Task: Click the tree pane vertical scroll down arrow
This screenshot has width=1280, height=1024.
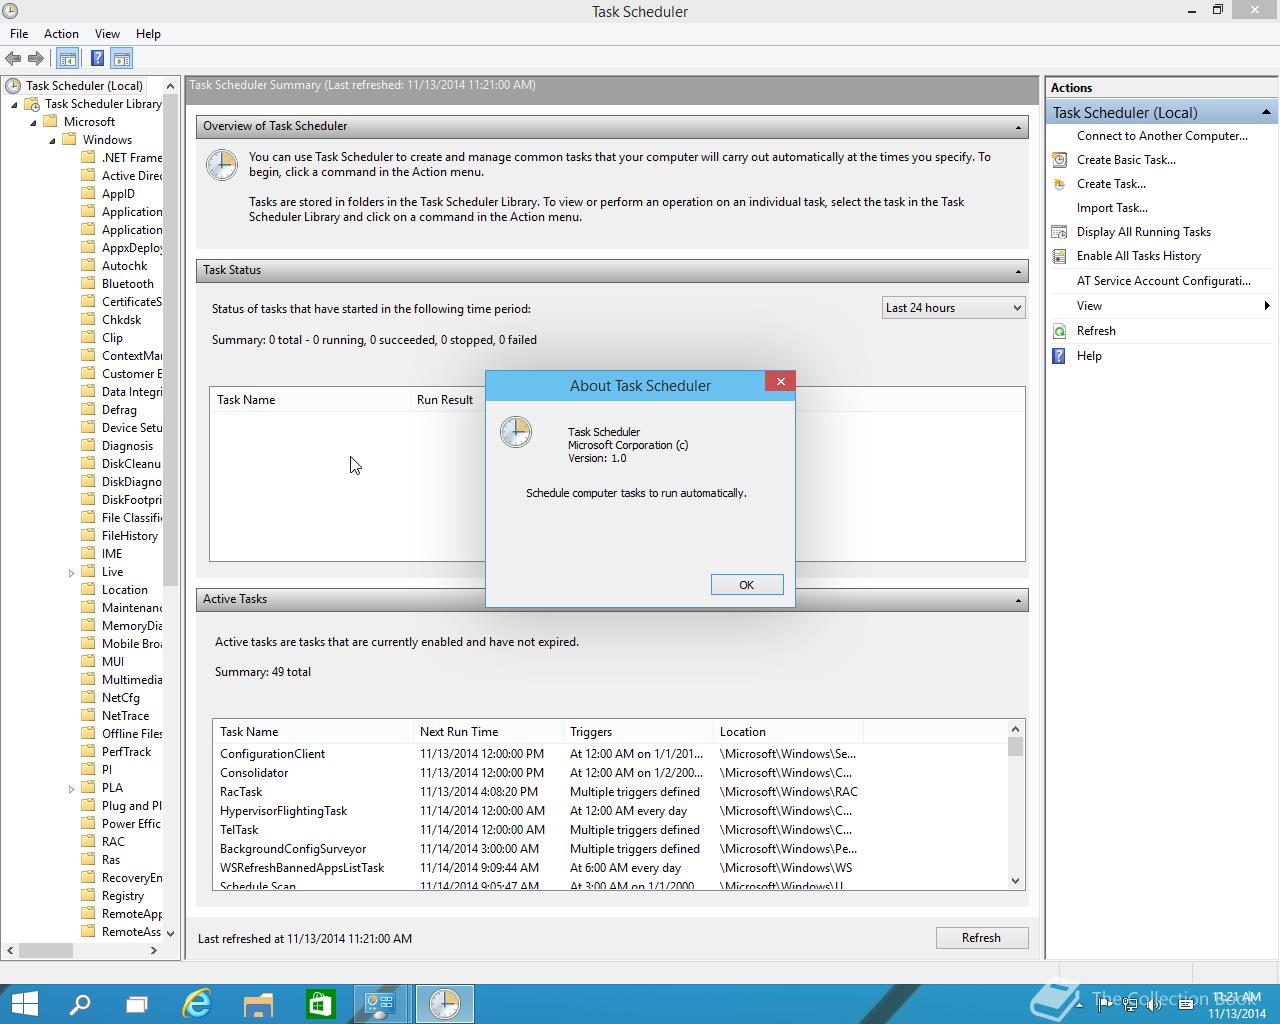Action: (x=170, y=933)
